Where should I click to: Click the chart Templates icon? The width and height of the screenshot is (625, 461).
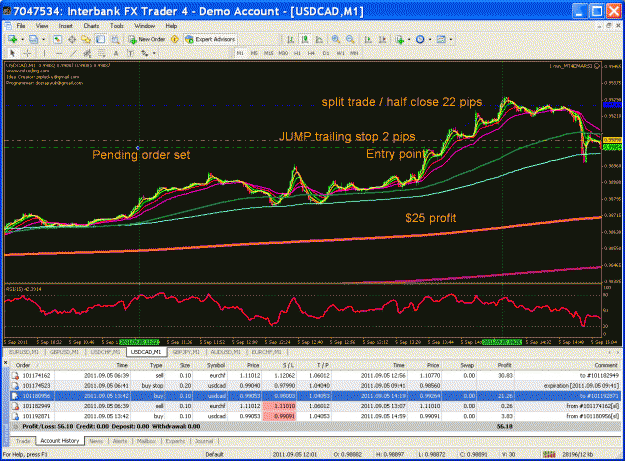point(441,39)
